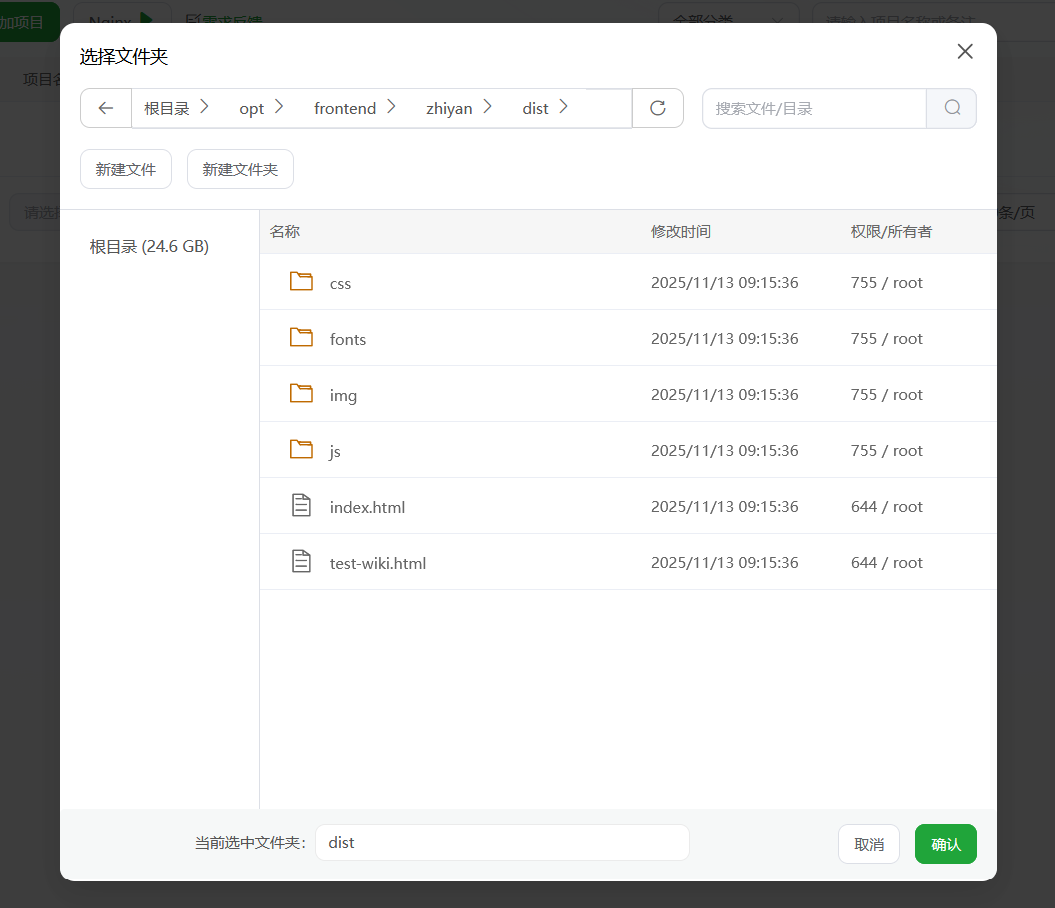
Task: Focus the 搜索文件/目录 search field
Action: (x=814, y=108)
